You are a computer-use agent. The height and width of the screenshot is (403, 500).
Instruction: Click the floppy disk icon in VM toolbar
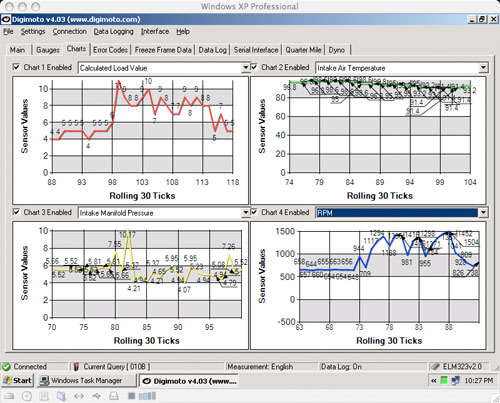44,396
